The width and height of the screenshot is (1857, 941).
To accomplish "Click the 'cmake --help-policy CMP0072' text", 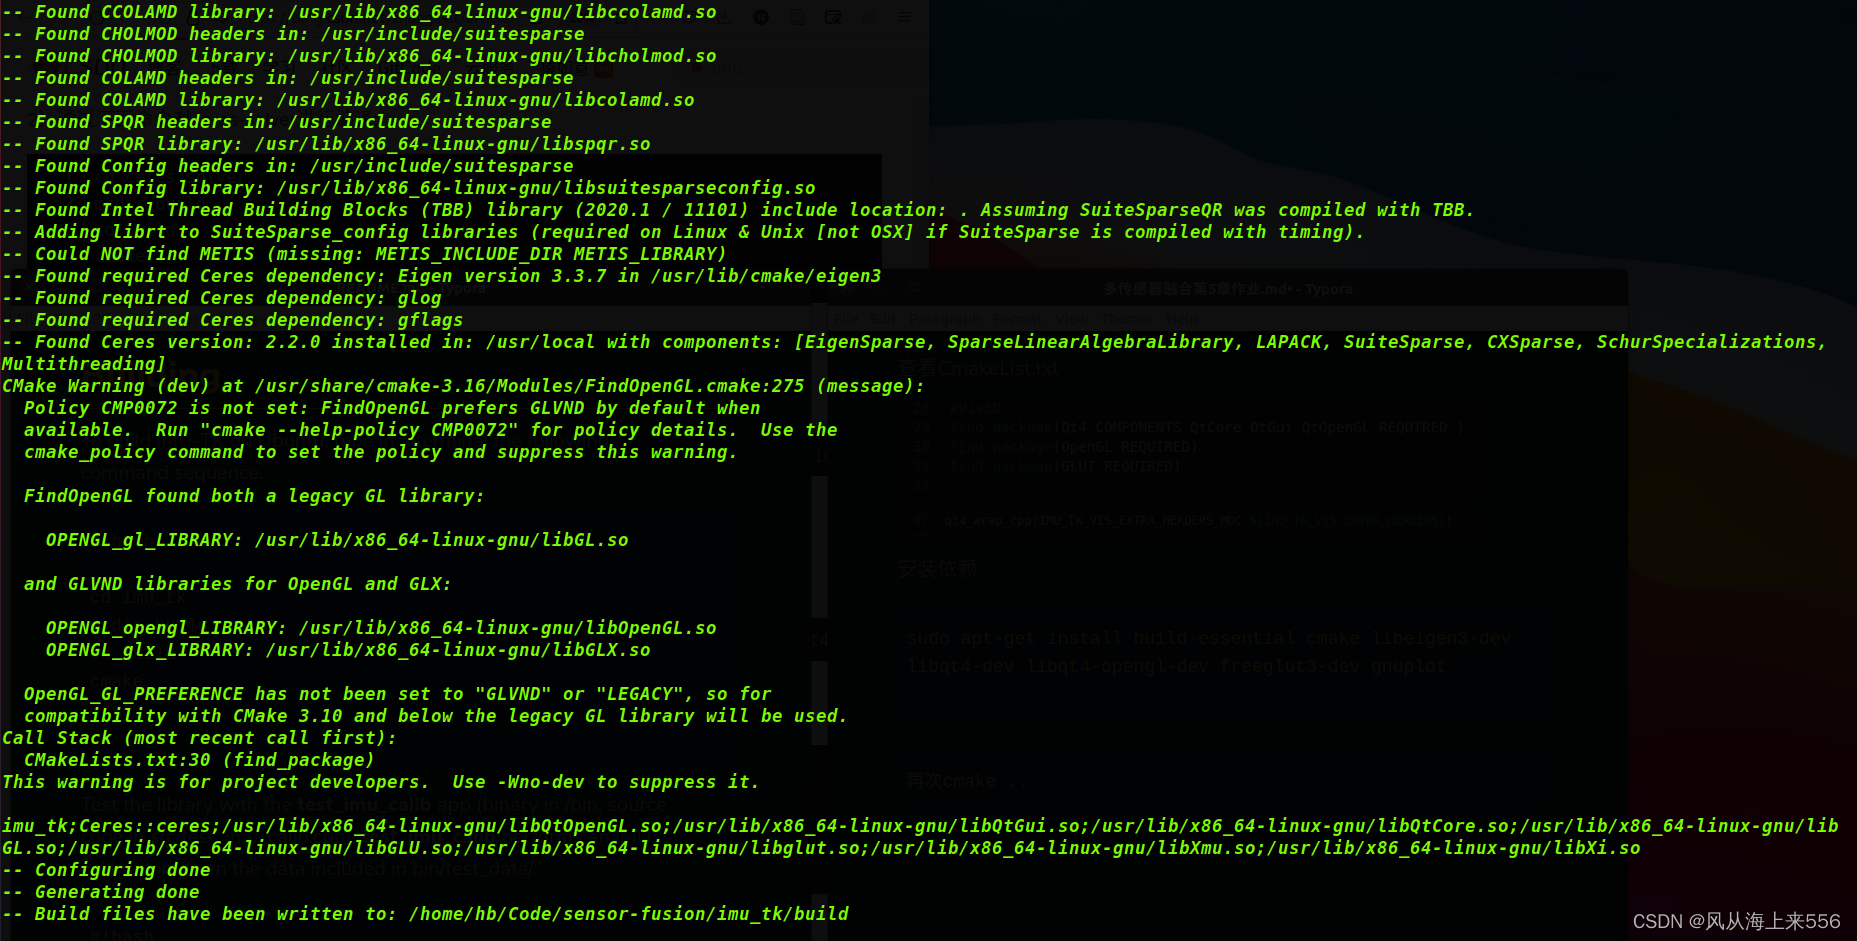I will point(359,430).
